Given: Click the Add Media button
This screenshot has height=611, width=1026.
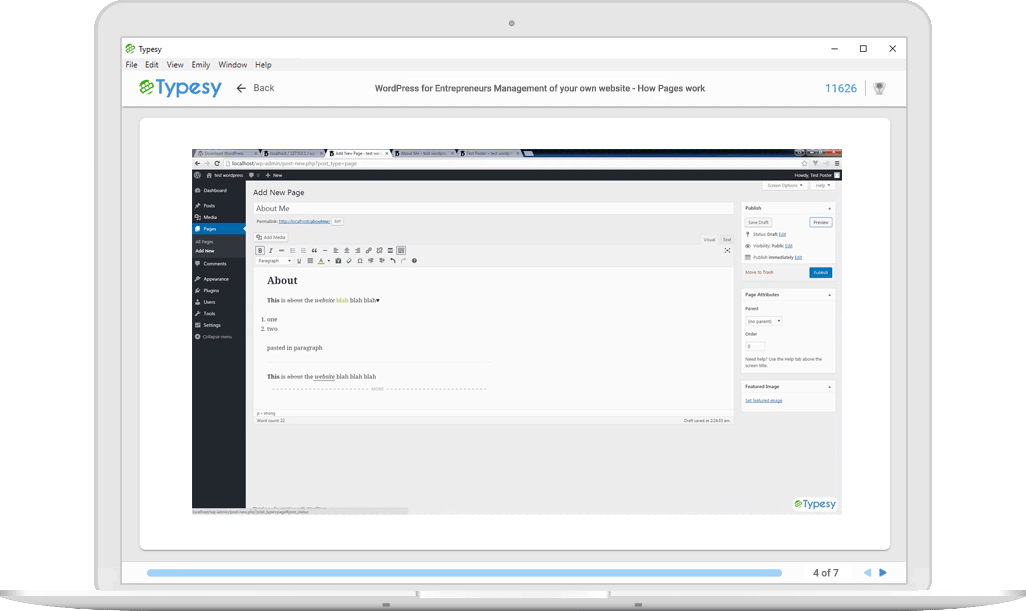Looking at the screenshot, I should 271,237.
